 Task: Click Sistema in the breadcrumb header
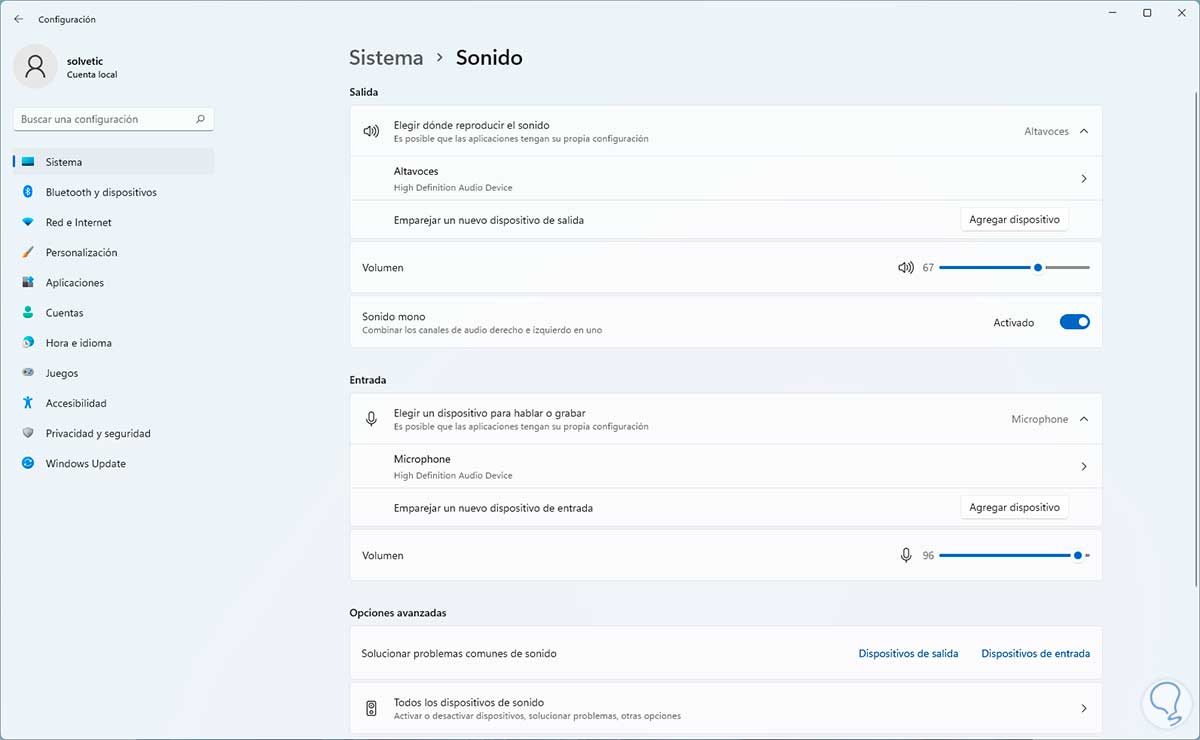pyautogui.click(x=386, y=58)
